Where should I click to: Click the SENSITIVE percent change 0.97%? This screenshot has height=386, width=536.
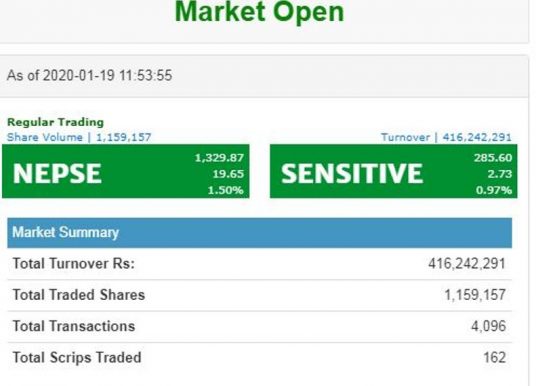tap(494, 190)
